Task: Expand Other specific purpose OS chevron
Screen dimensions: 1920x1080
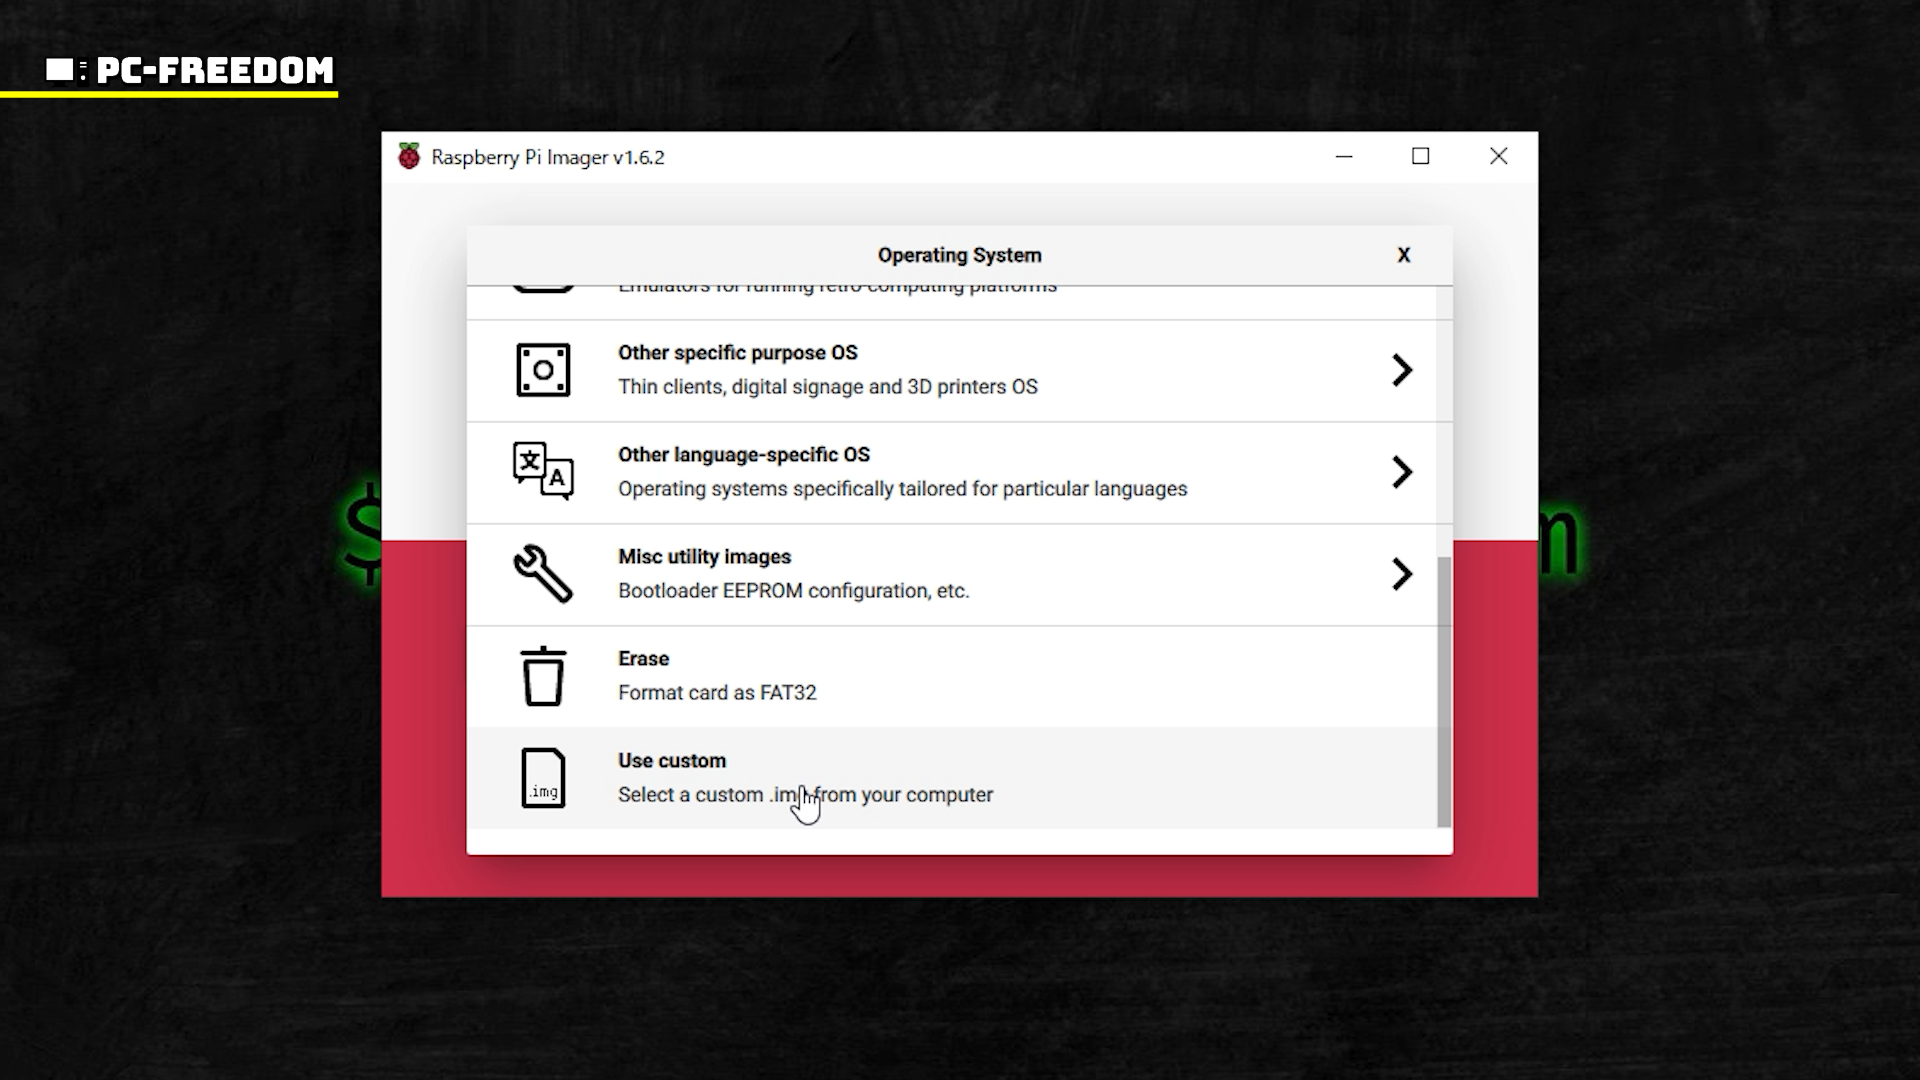Action: click(1402, 370)
